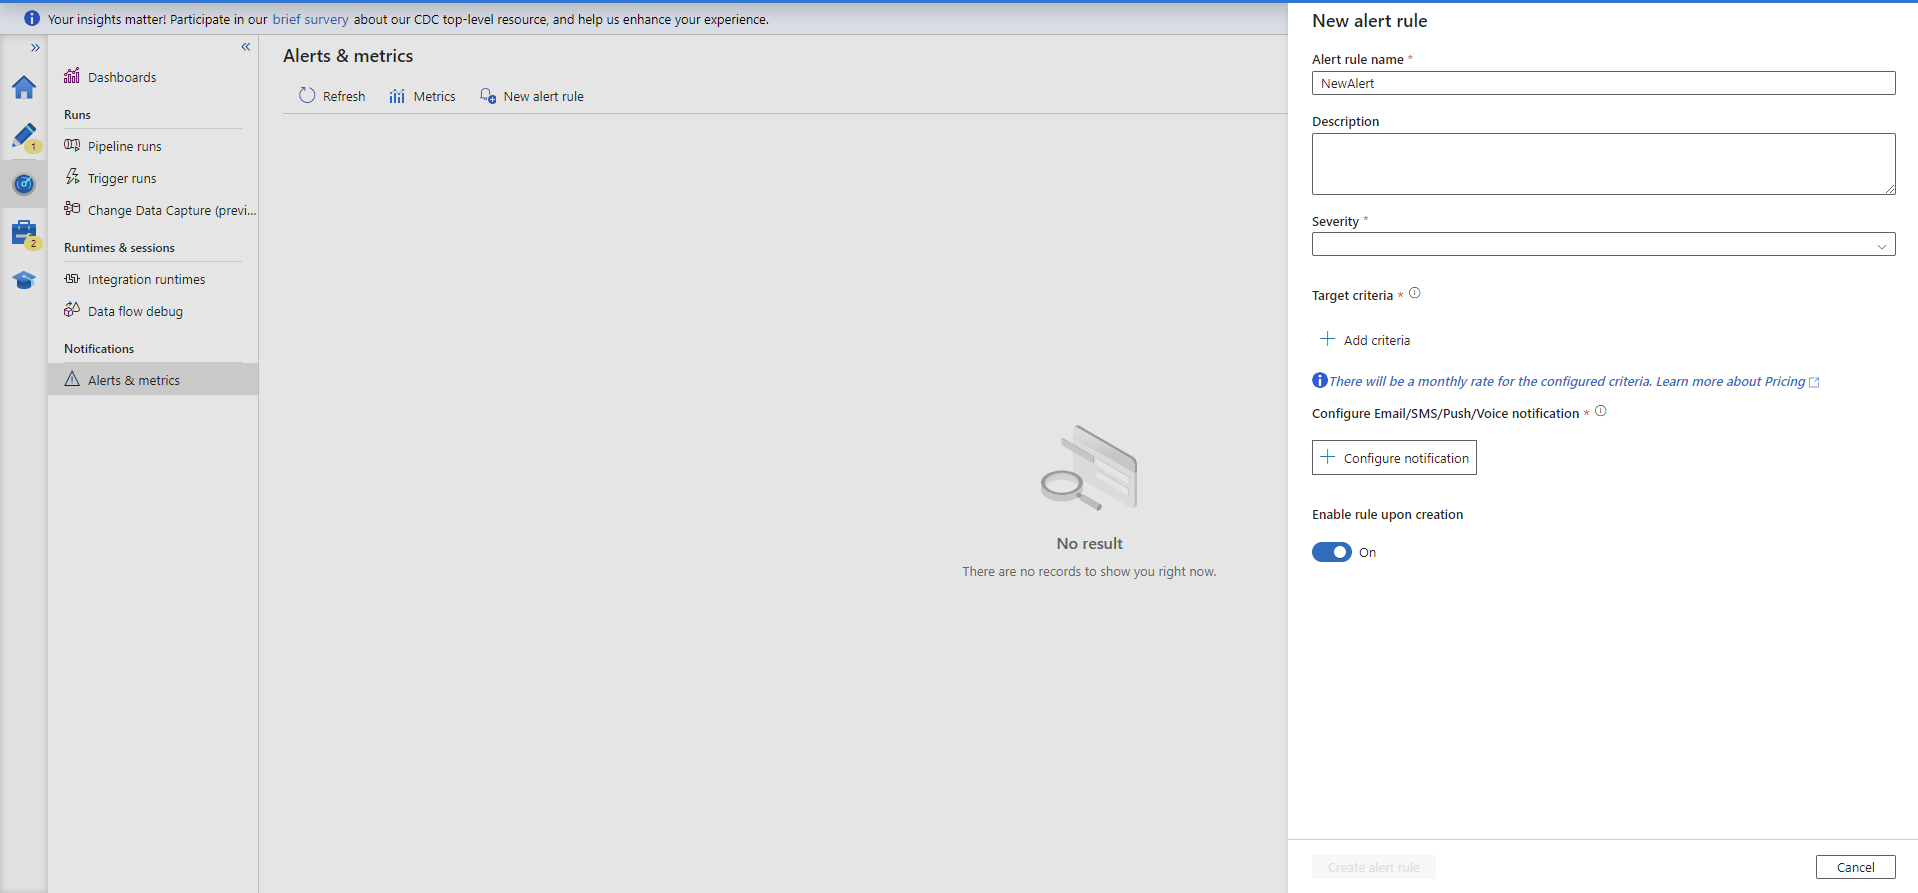Collapse the Monitor side menu

coord(245,47)
